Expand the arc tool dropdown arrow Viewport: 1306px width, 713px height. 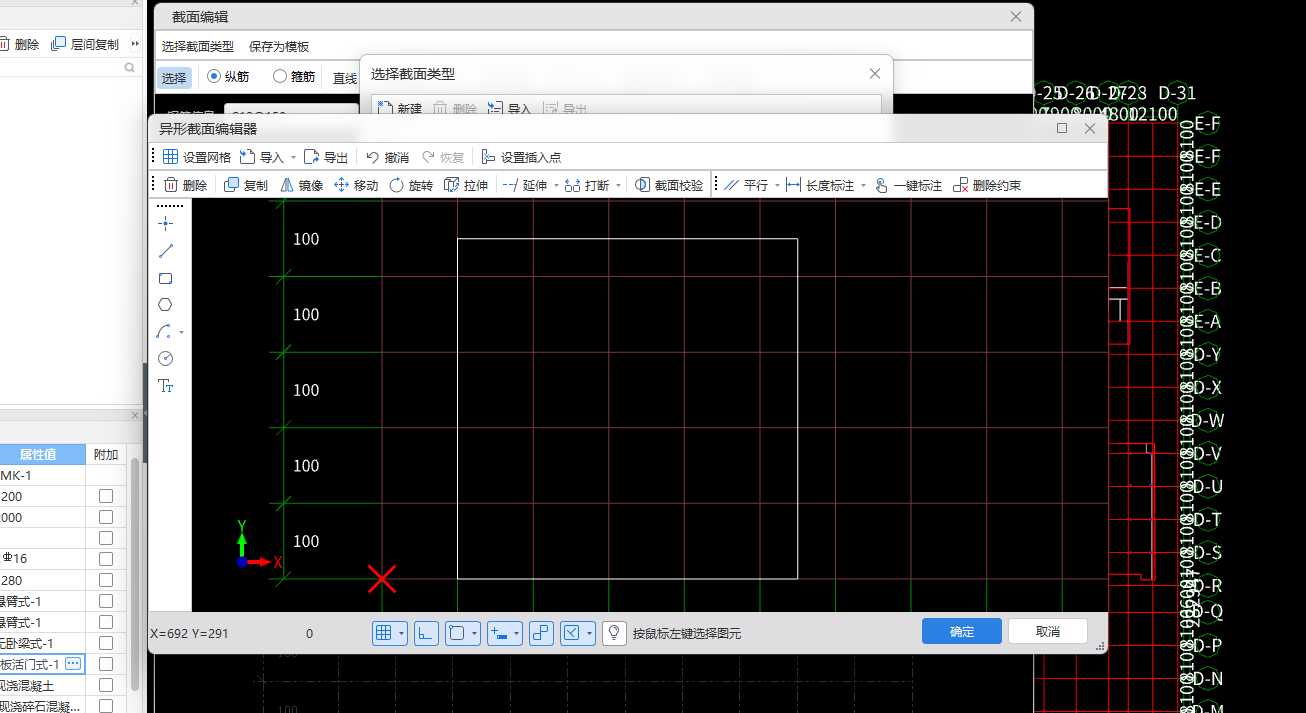point(181,332)
